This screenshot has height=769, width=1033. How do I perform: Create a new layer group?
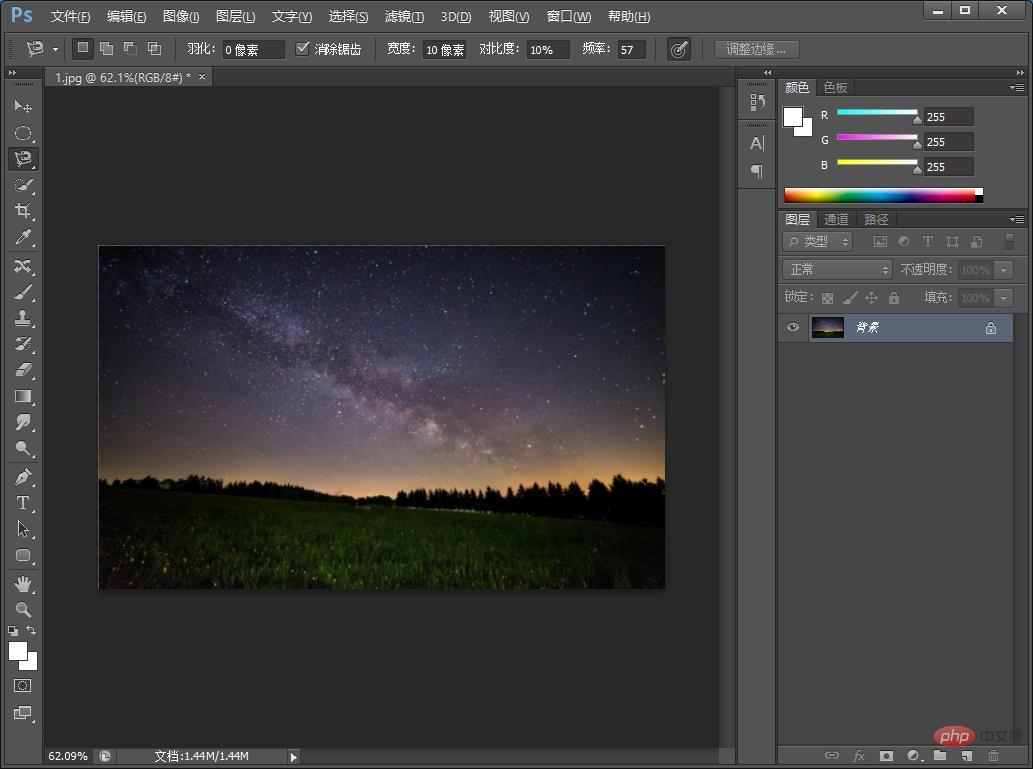(940, 756)
